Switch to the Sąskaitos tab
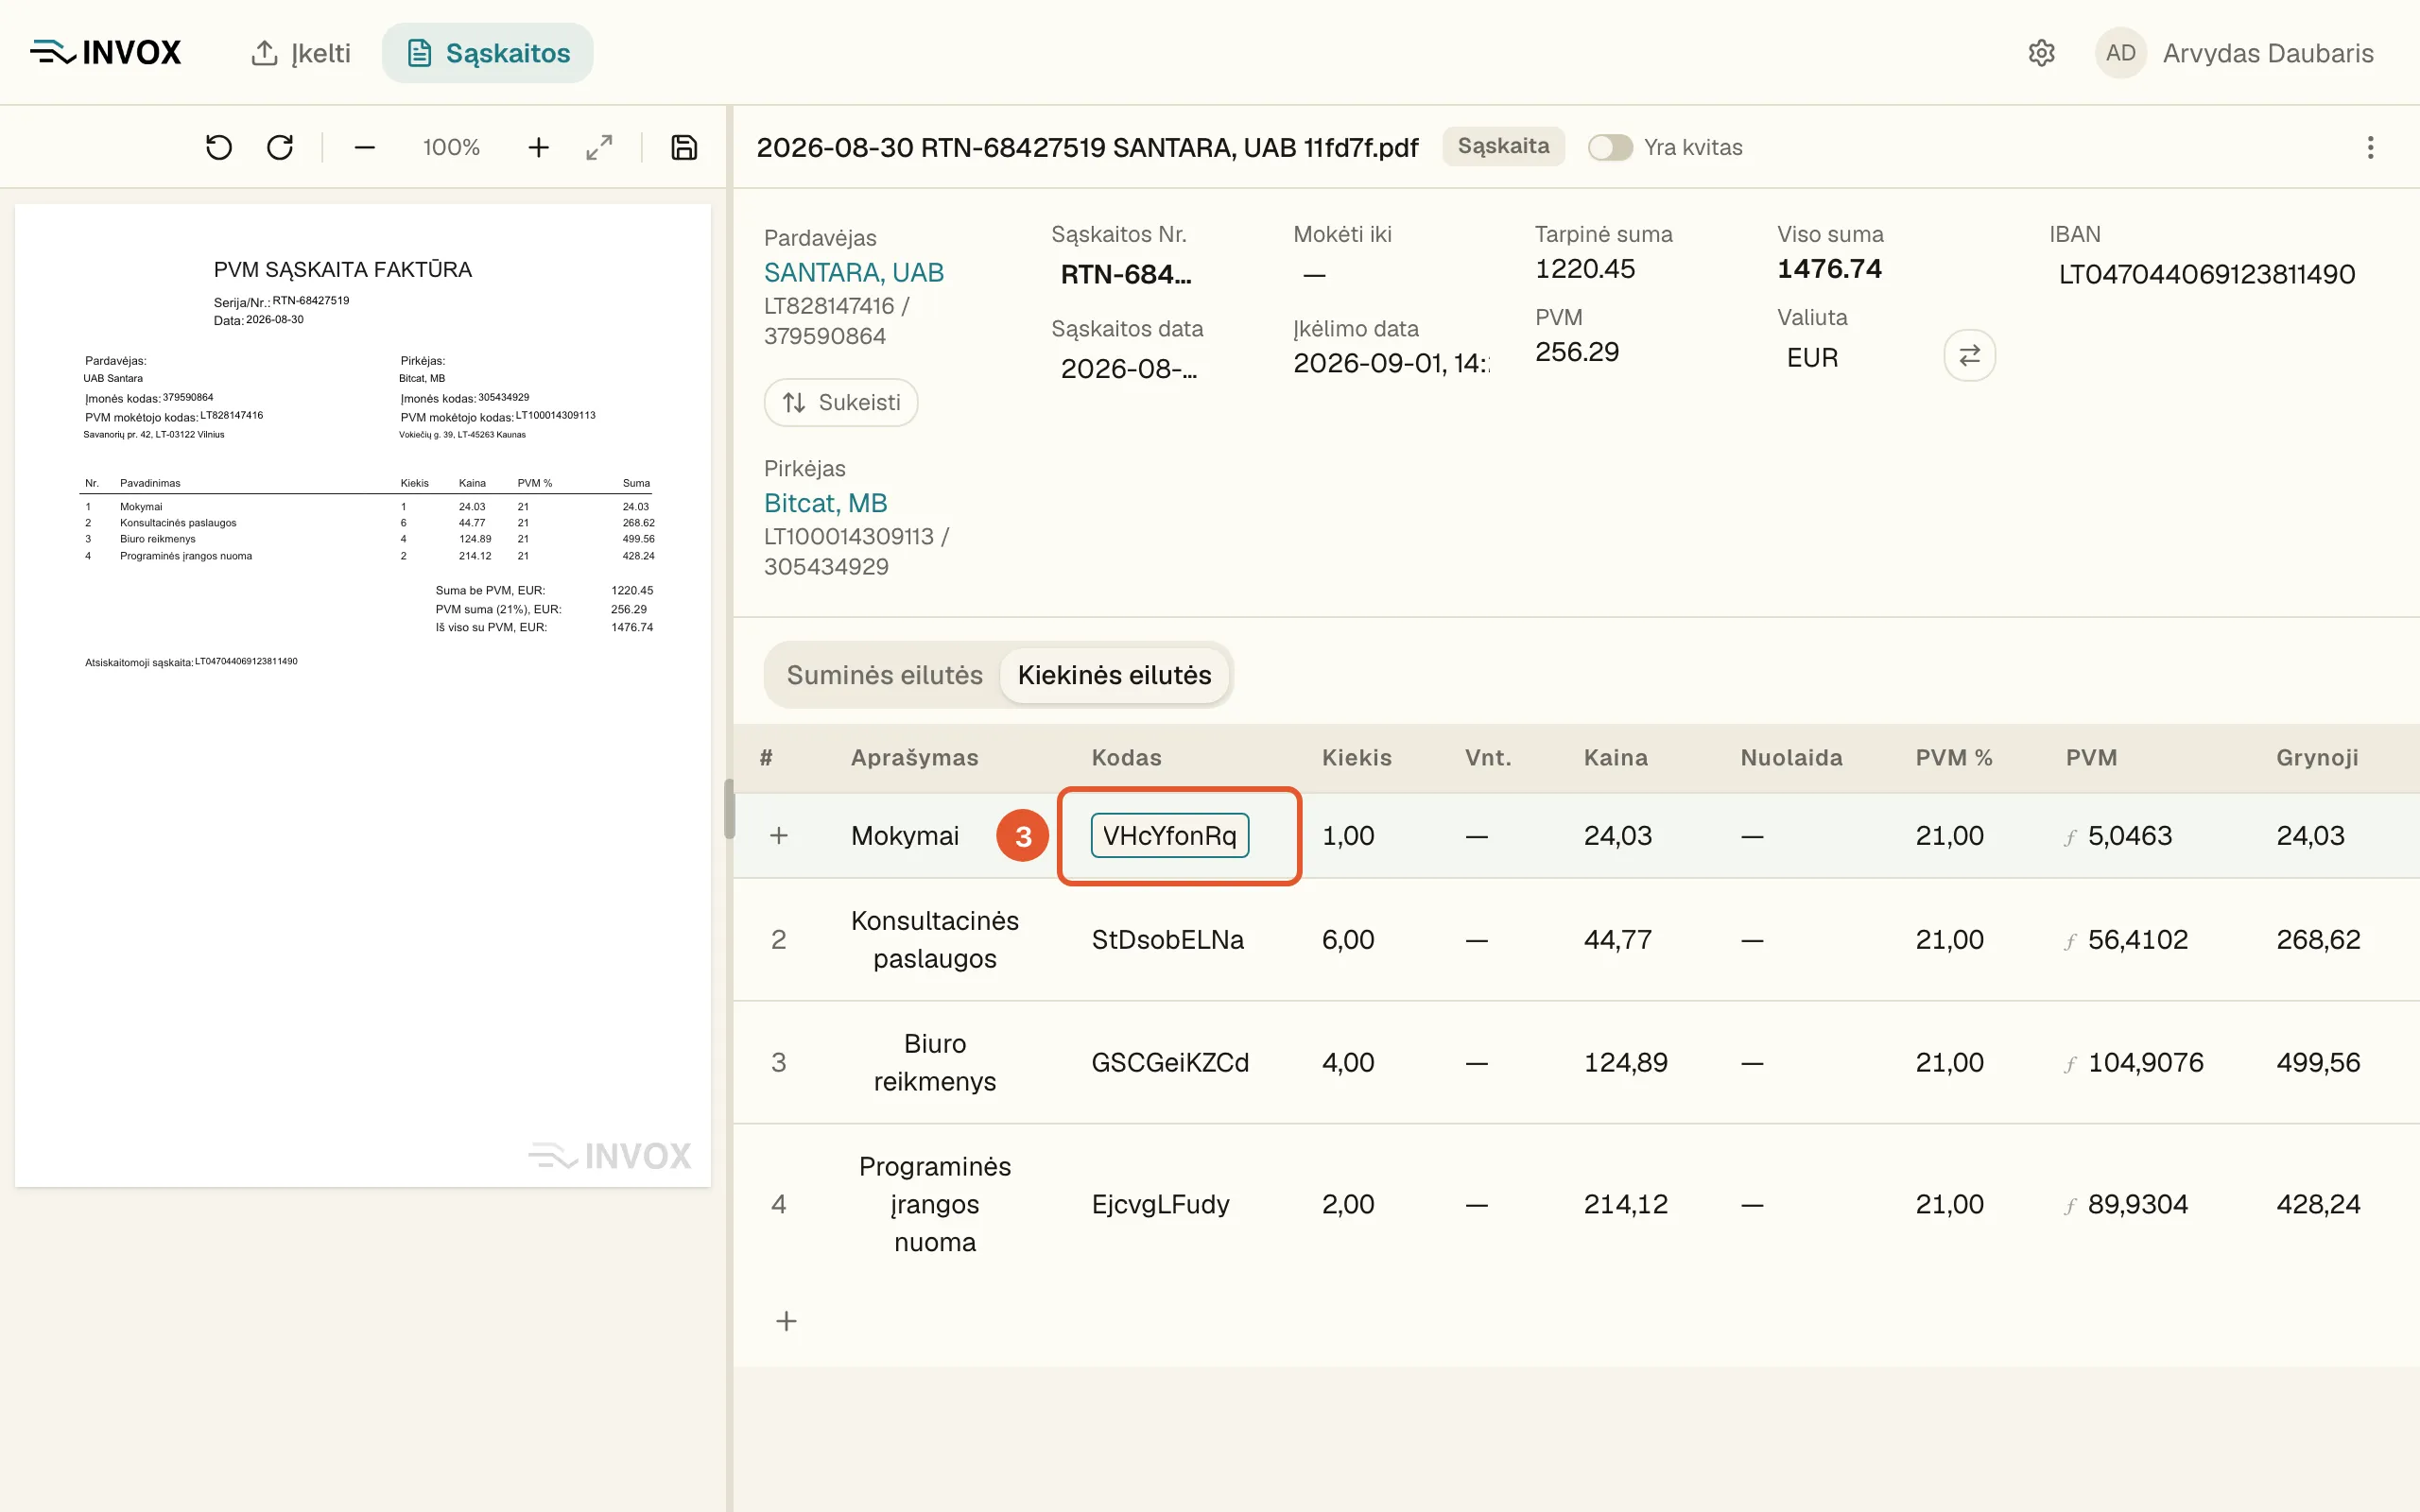This screenshot has height=1512, width=2420. pyautogui.click(x=488, y=53)
